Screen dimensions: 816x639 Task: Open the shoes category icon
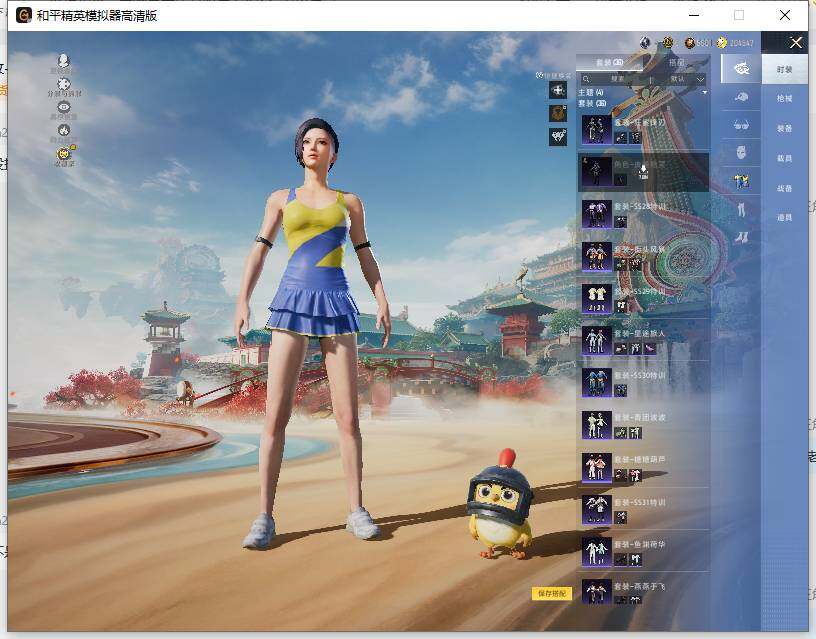[741, 237]
